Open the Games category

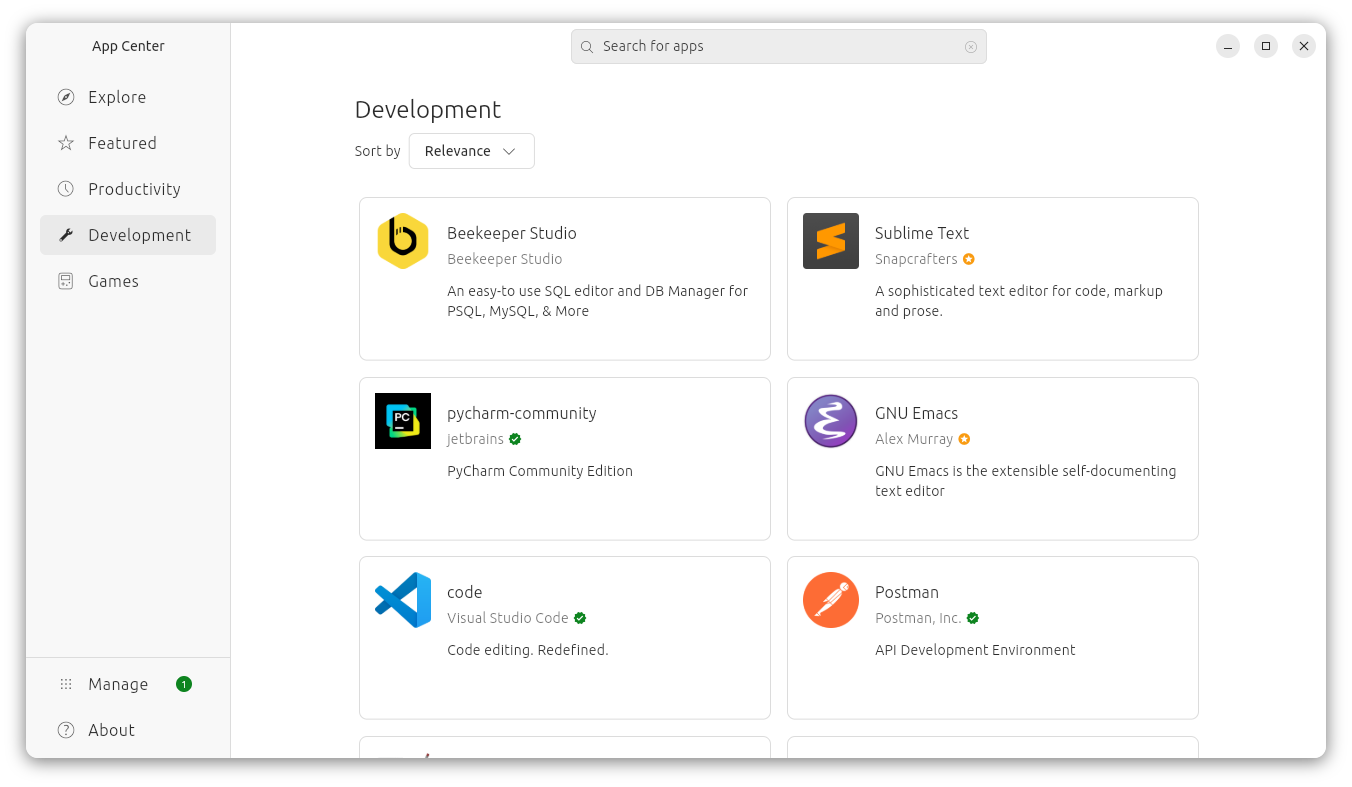pyautogui.click(x=128, y=281)
